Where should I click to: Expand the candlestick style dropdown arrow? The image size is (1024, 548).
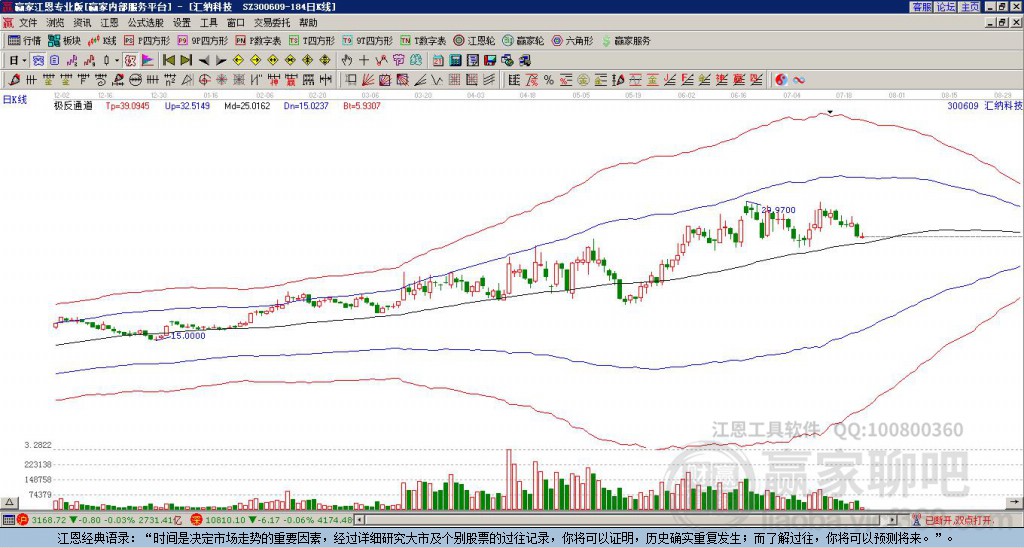pyautogui.click(x=117, y=61)
